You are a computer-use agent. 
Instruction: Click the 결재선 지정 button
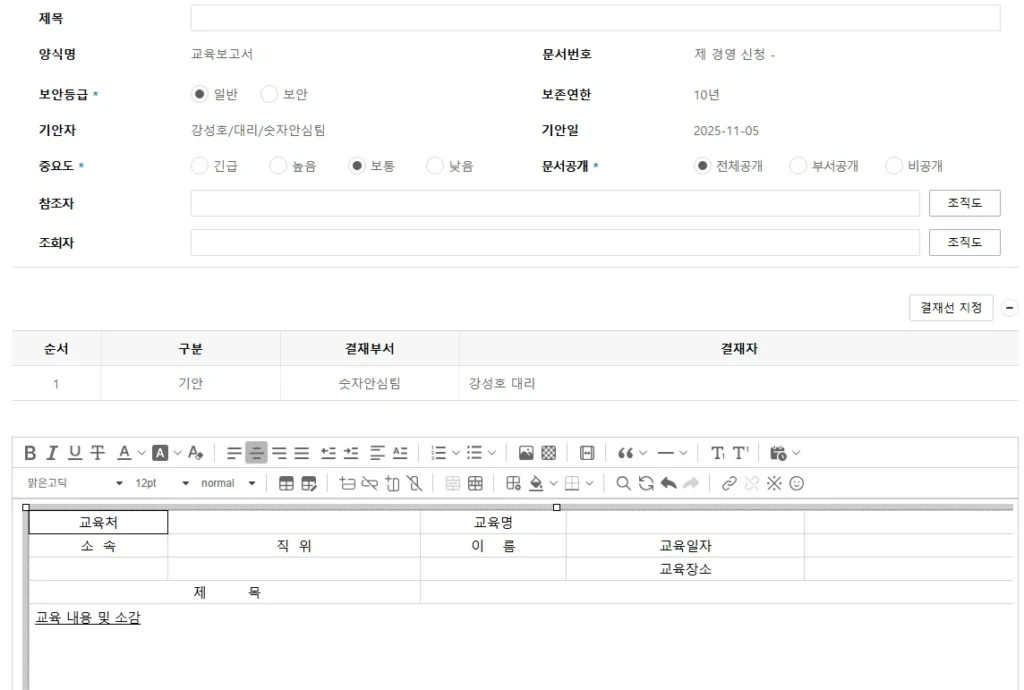pyautogui.click(x=951, y=308)
